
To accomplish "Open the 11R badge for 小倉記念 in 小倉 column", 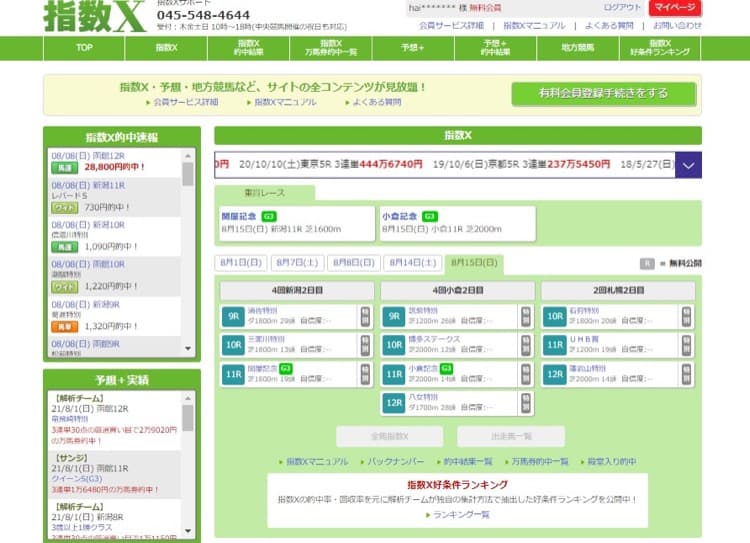I will pyautogui.click(x=394, y=374).
